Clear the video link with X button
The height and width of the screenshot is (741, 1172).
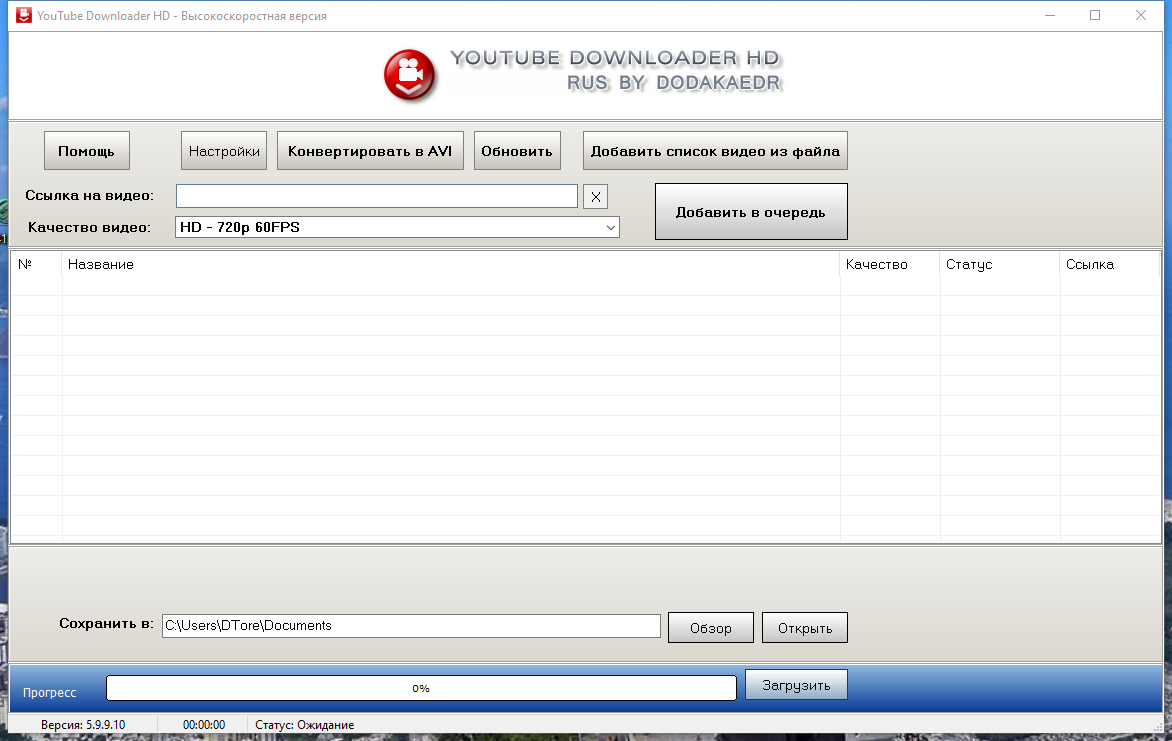pyautogui.click(x=595, y=197)
